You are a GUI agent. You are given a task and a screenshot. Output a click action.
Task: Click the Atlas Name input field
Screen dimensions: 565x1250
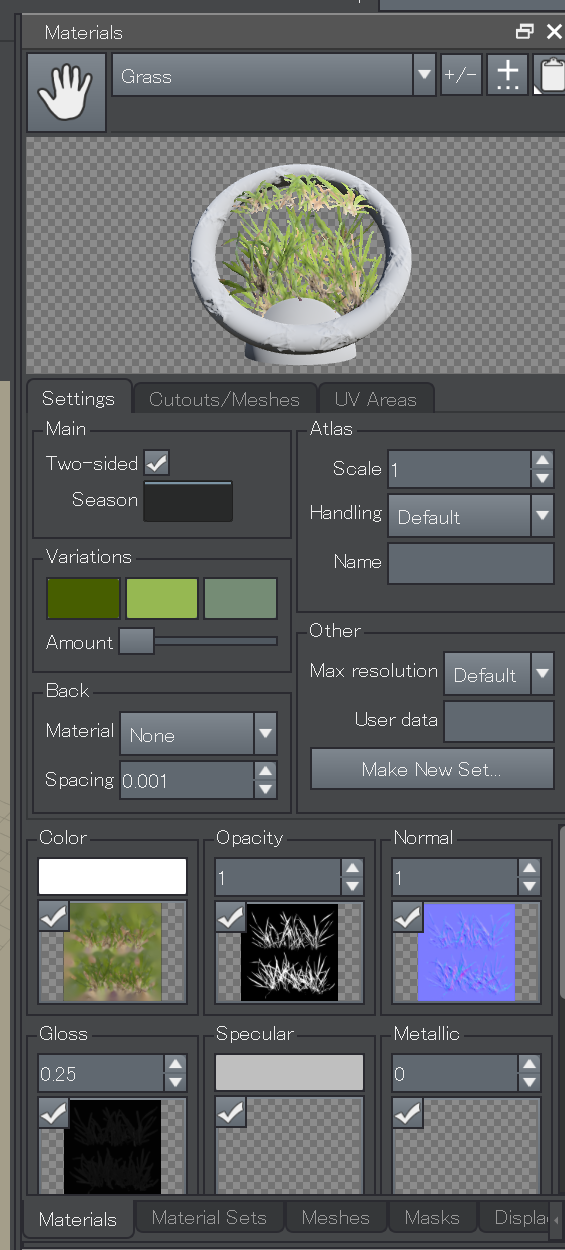click(x=471, y=563)
